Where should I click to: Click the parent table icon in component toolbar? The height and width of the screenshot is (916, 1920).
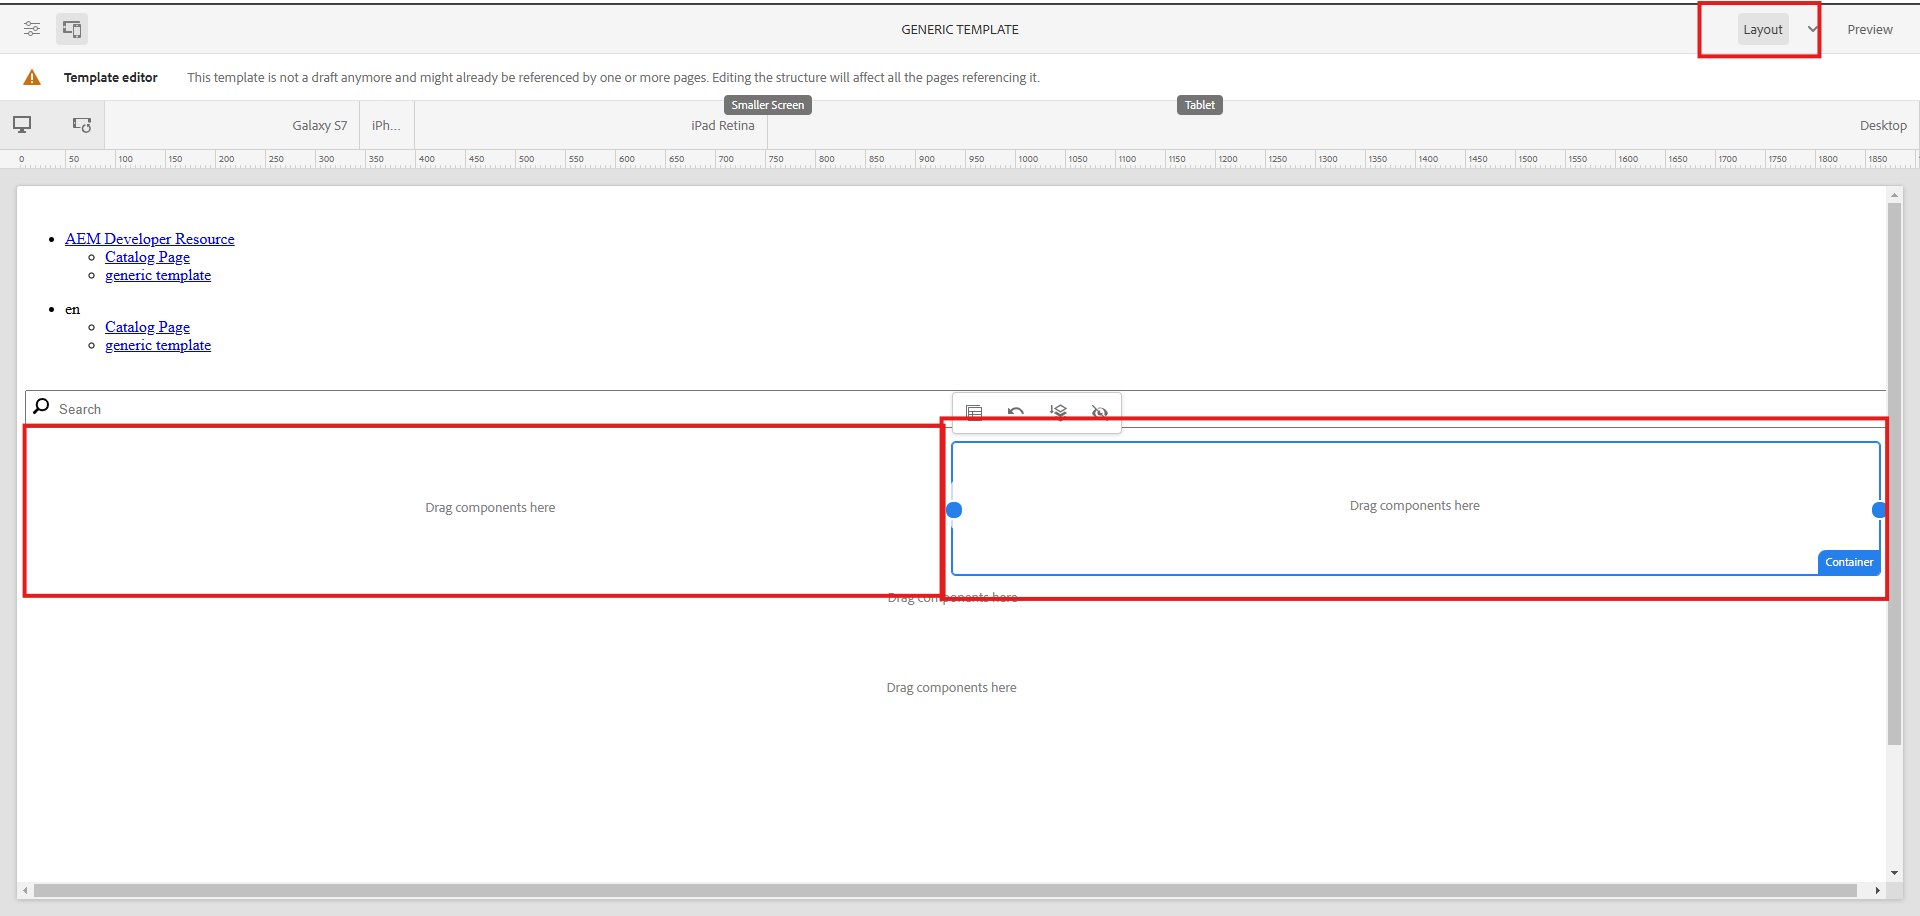point(974,412)
